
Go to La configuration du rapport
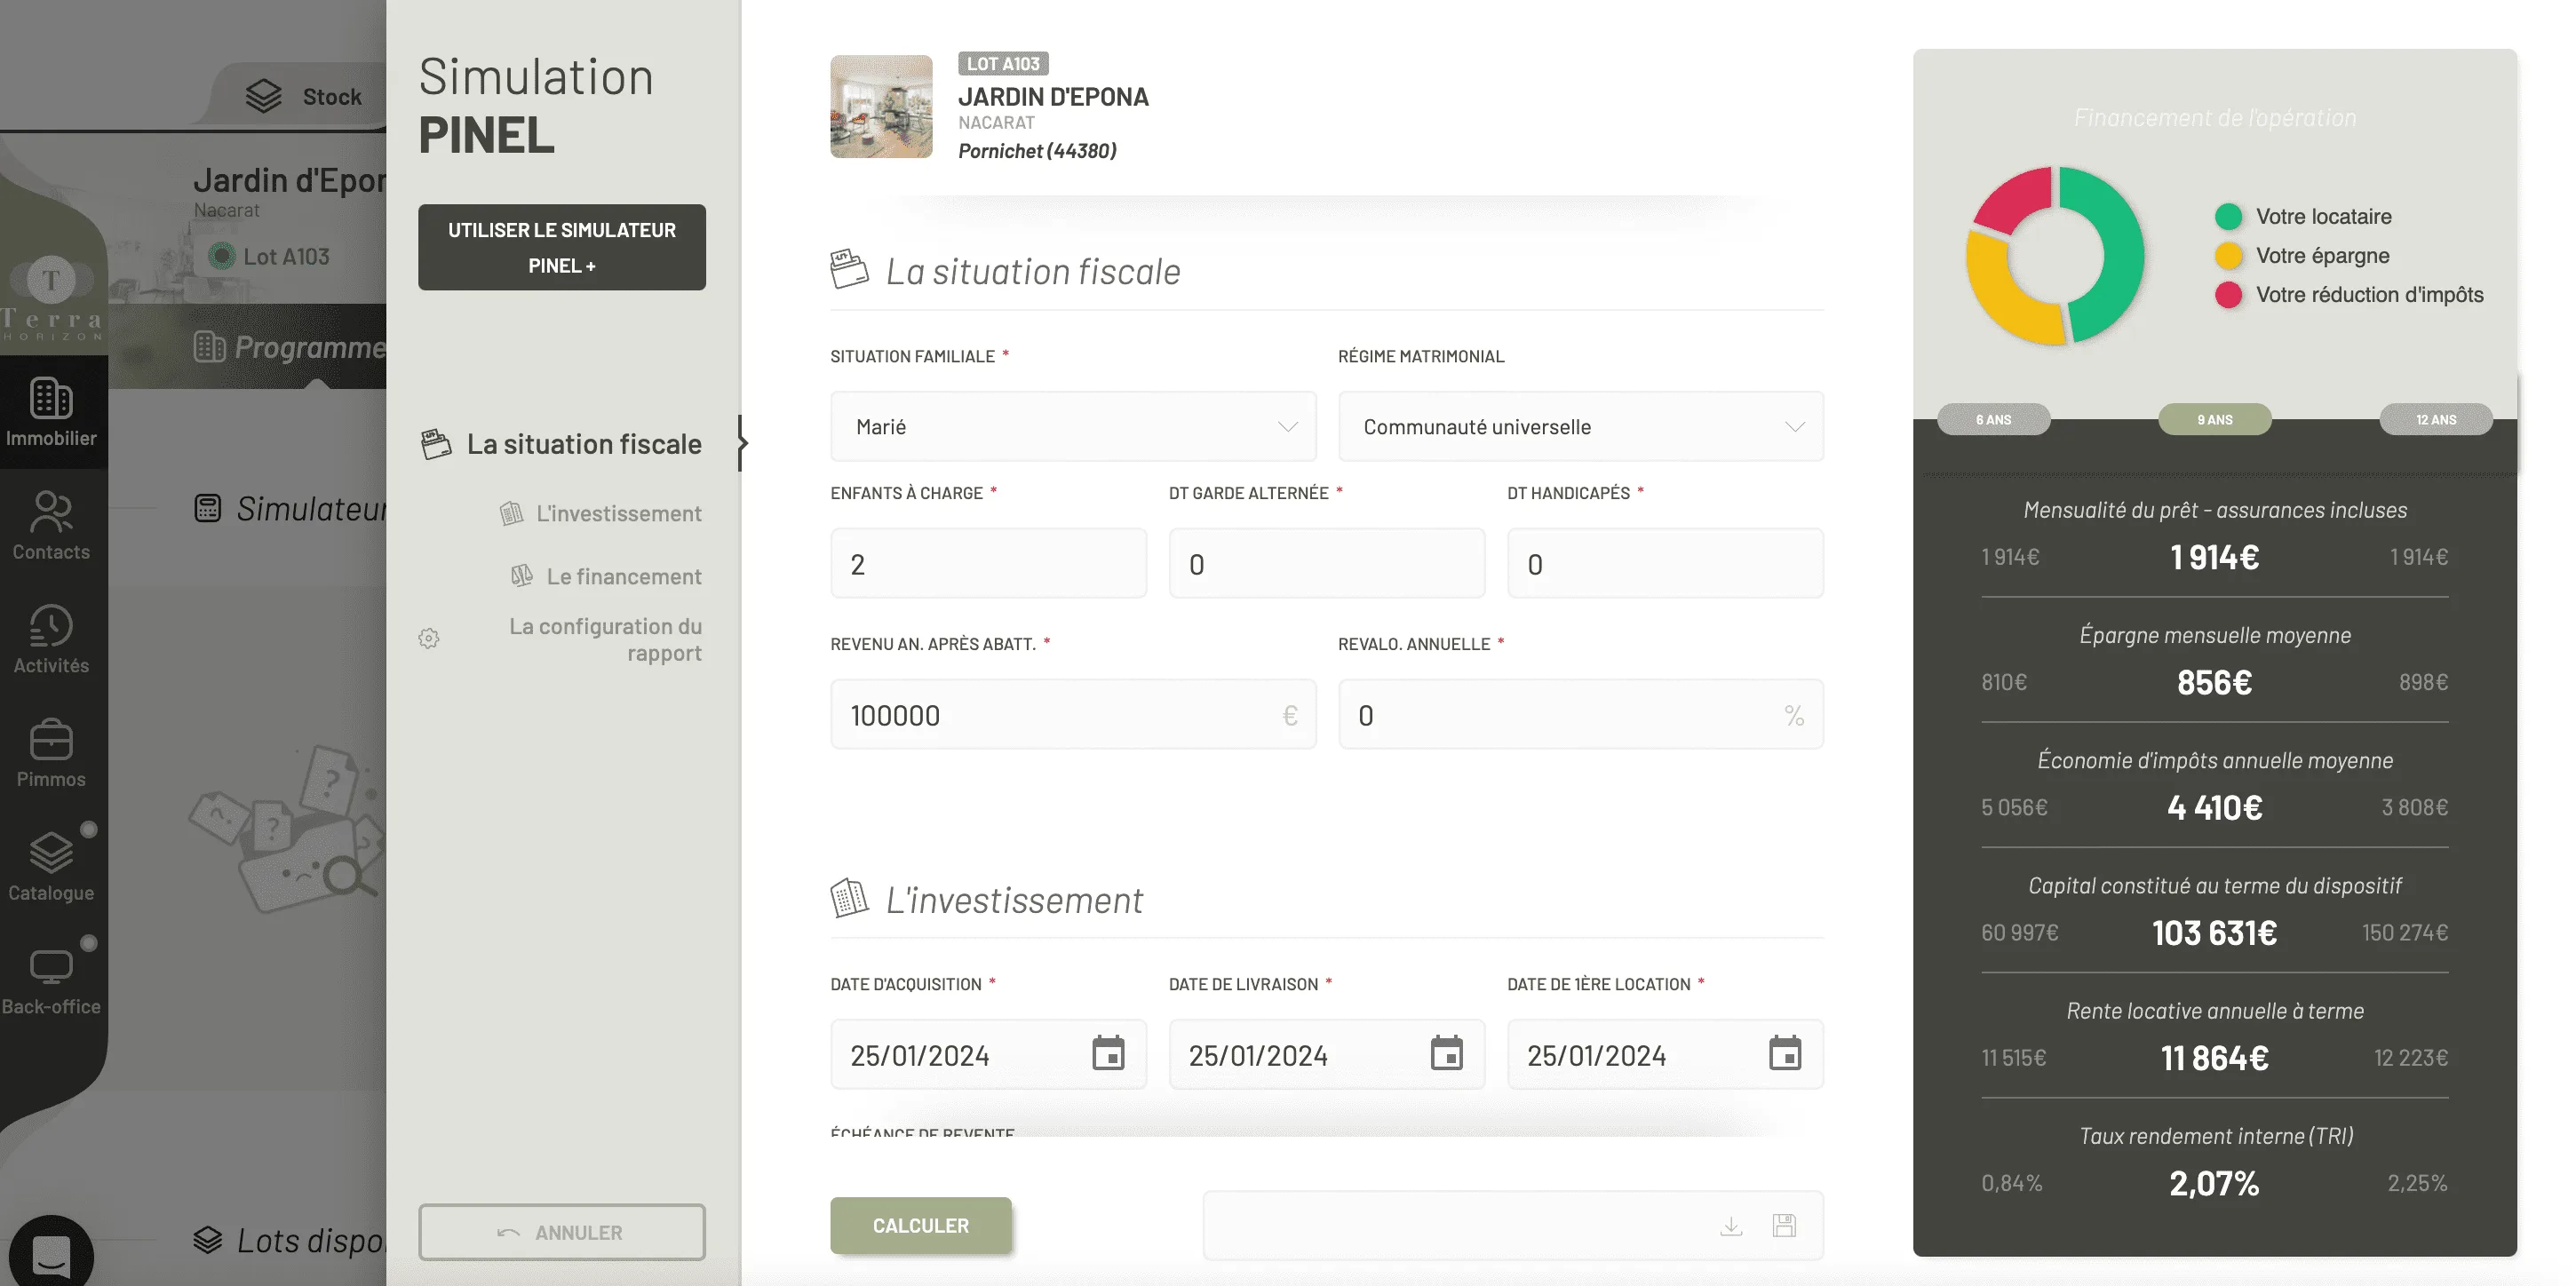[x=560, y=639]
